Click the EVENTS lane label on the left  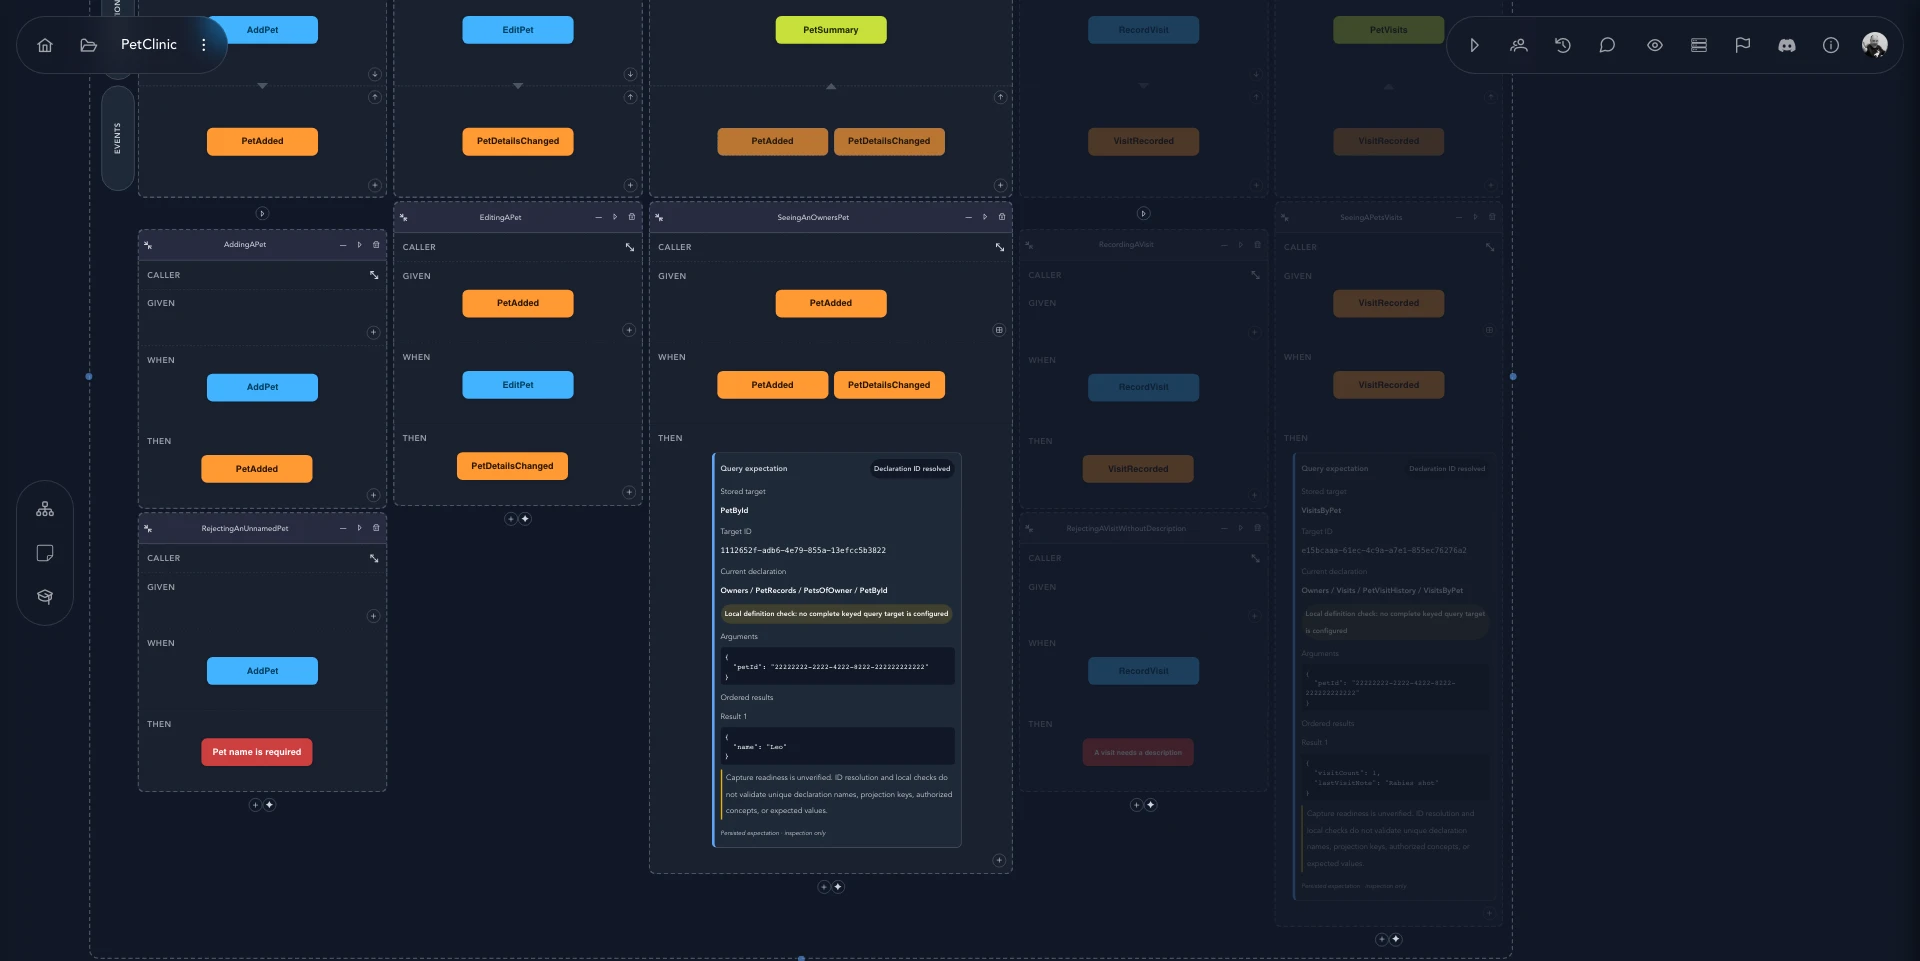tap(118, 138)
